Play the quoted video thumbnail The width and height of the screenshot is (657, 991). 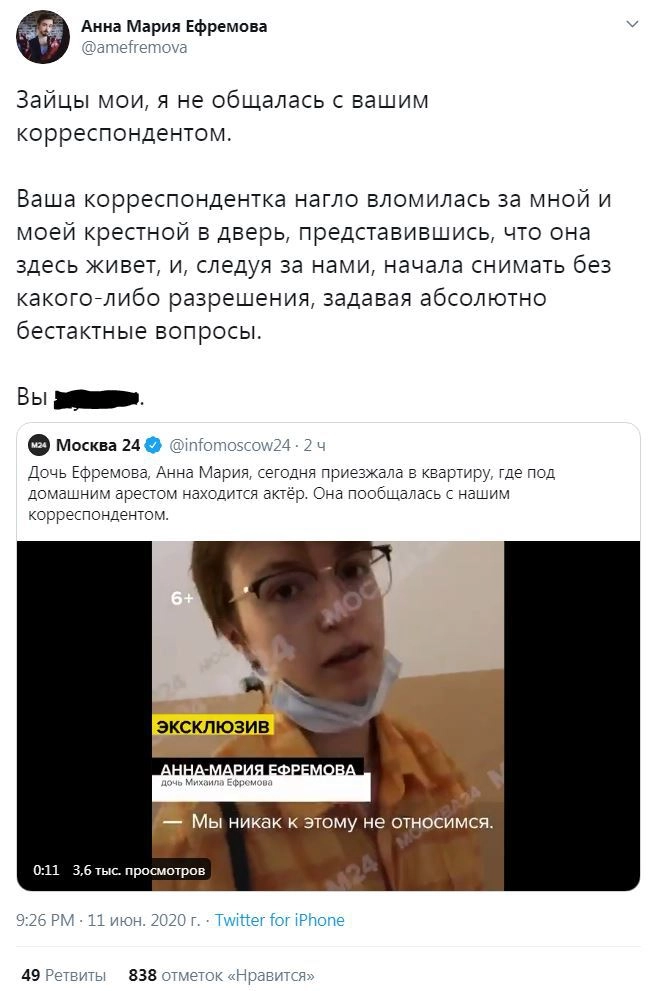[x=328, y=715]
